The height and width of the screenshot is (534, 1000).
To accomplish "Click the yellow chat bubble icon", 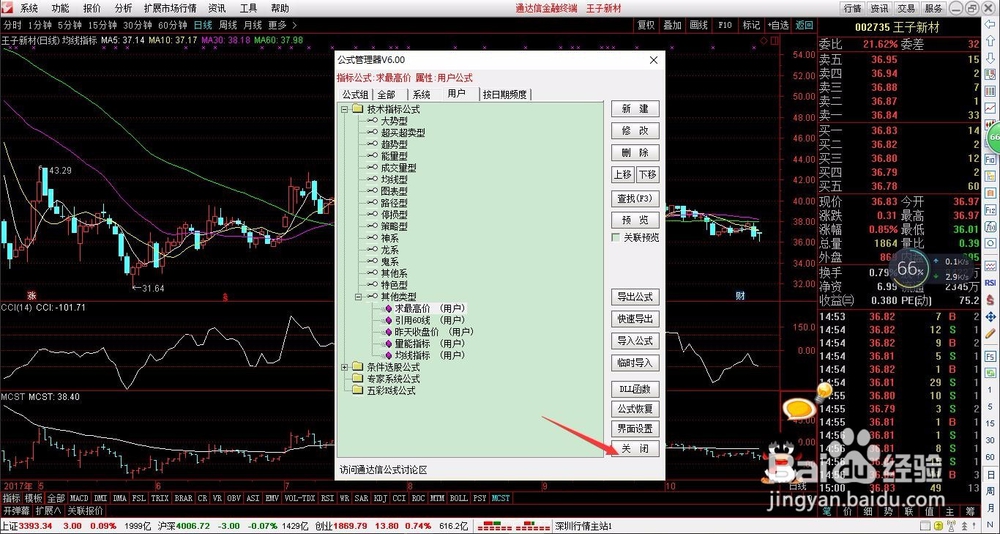I will pyautogui.click(x=800, y=408).
